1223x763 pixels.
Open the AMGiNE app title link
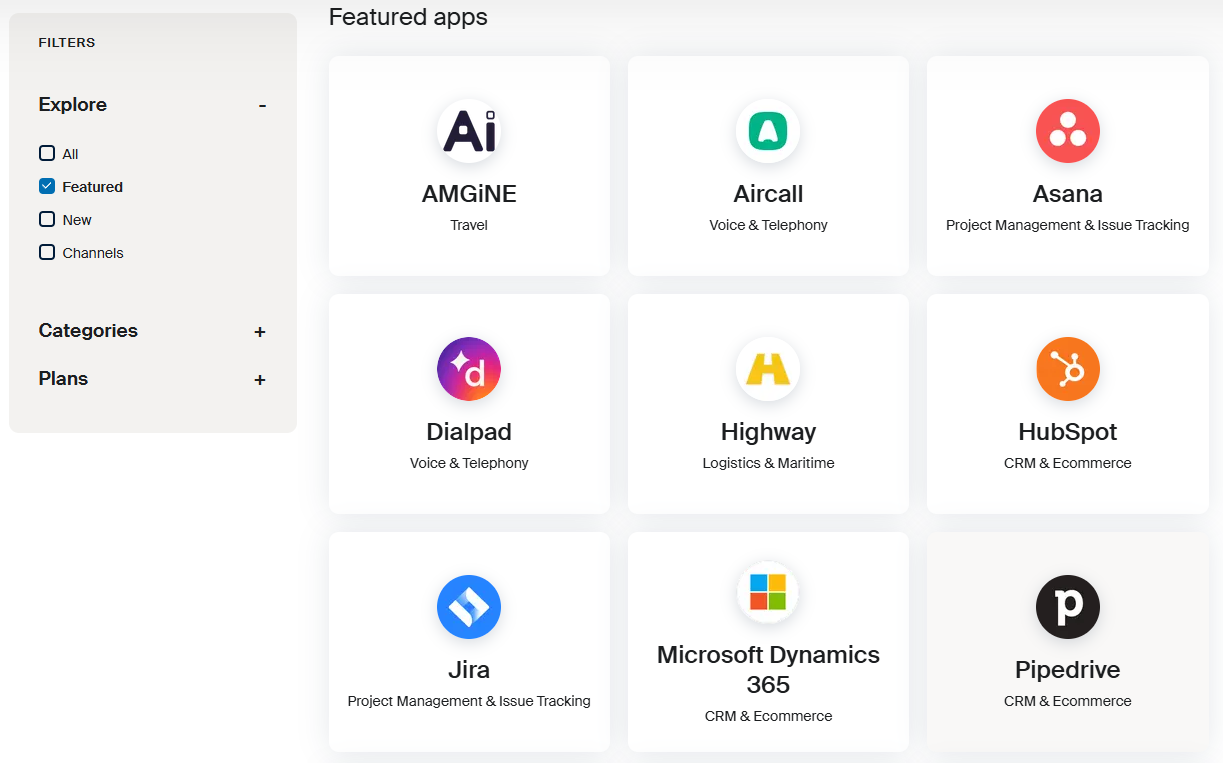pos(469,194)
